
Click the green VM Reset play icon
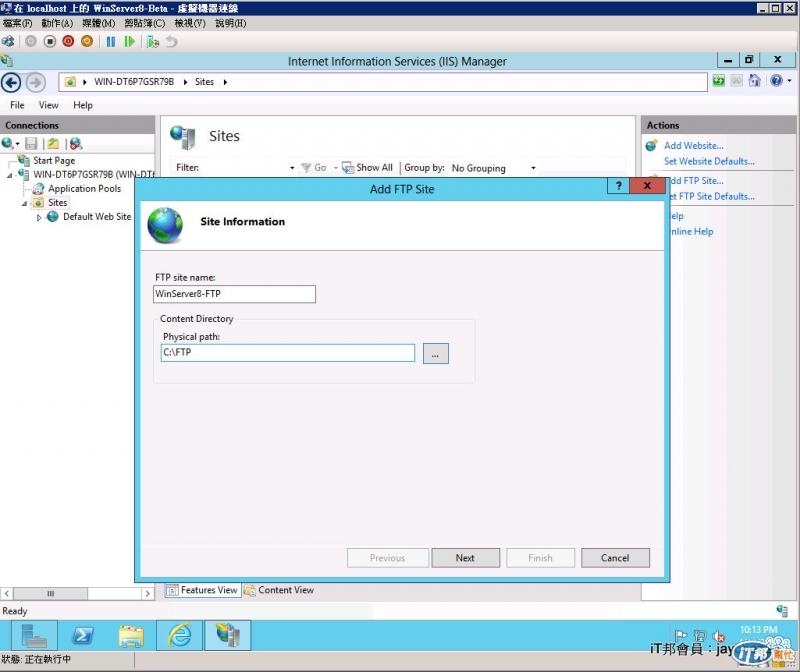(130, 42)
